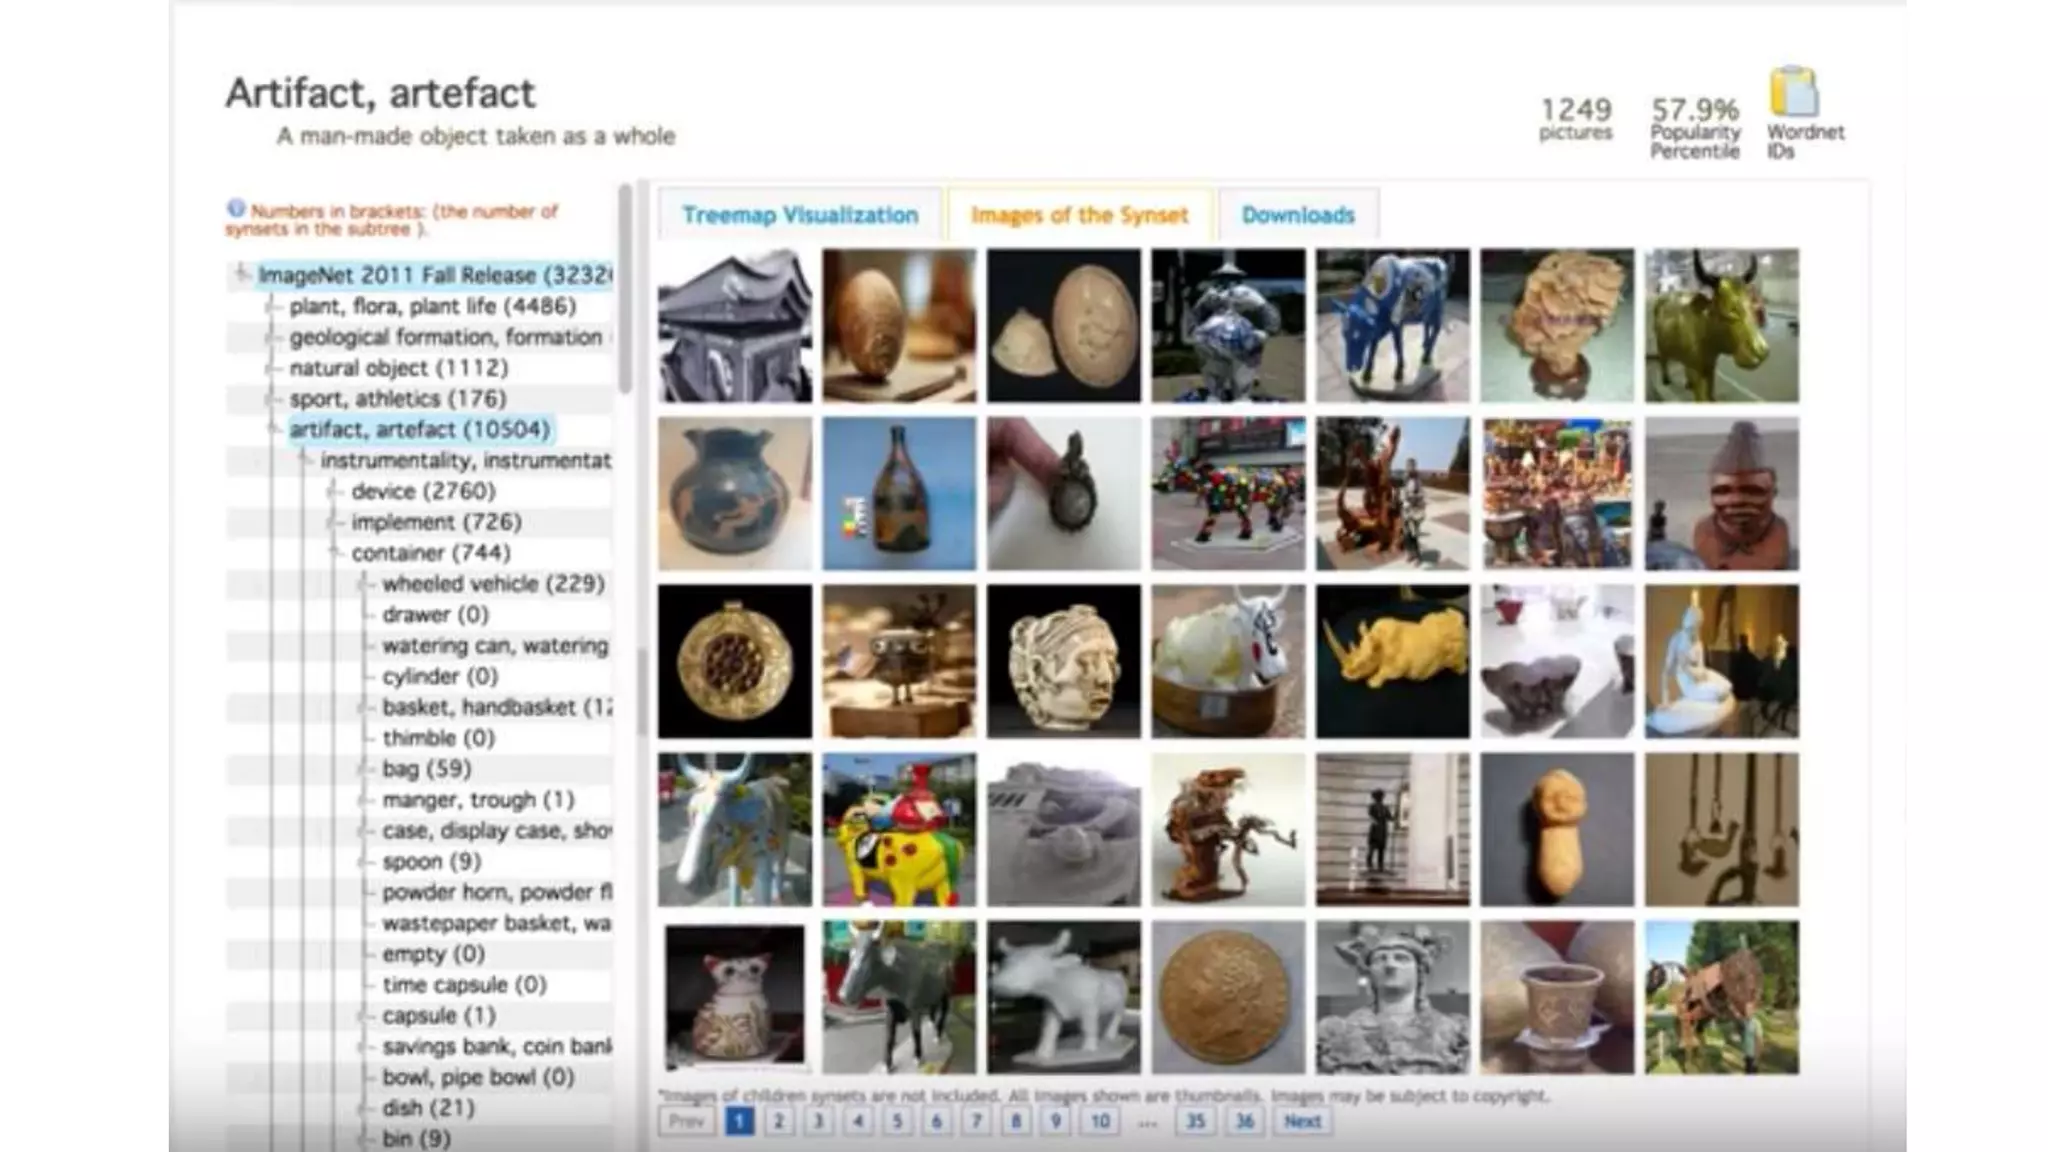This screenshot has width=2048, height=1152.
Task: Click the blue info icon beside brackets note
Action: [x=236, y=209]
